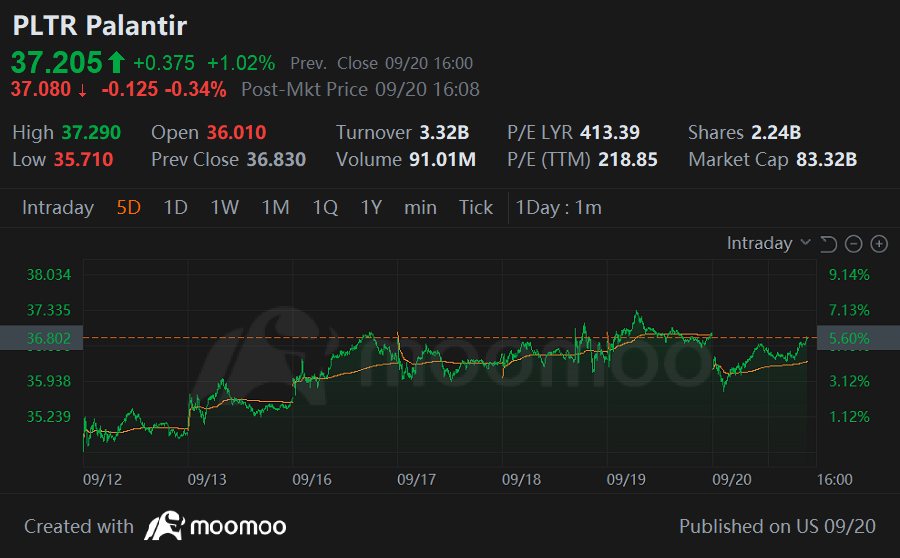This screenshot has height=558, width=900.
Task: Click the chart reset undo icon
Action: pyautogui.click(x=828, y=244)
